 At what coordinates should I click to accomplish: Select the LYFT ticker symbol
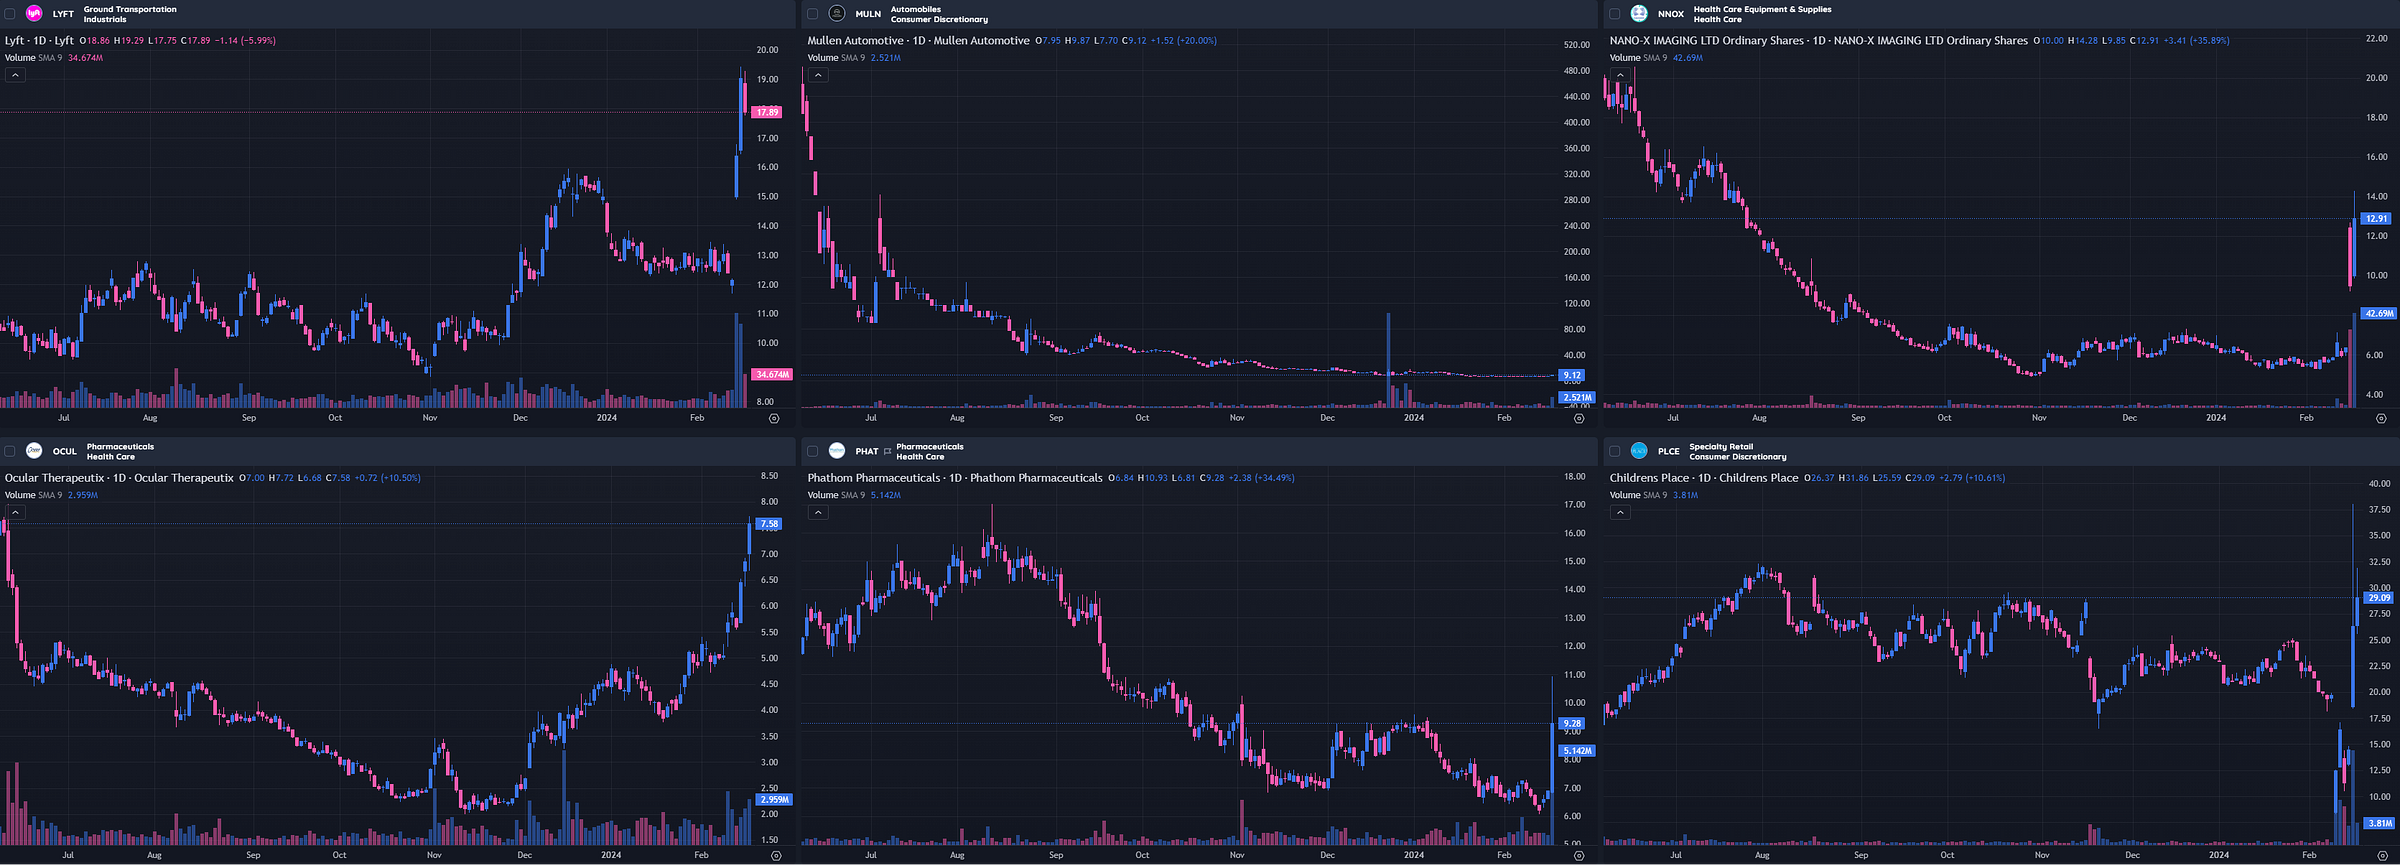[63, 14]
